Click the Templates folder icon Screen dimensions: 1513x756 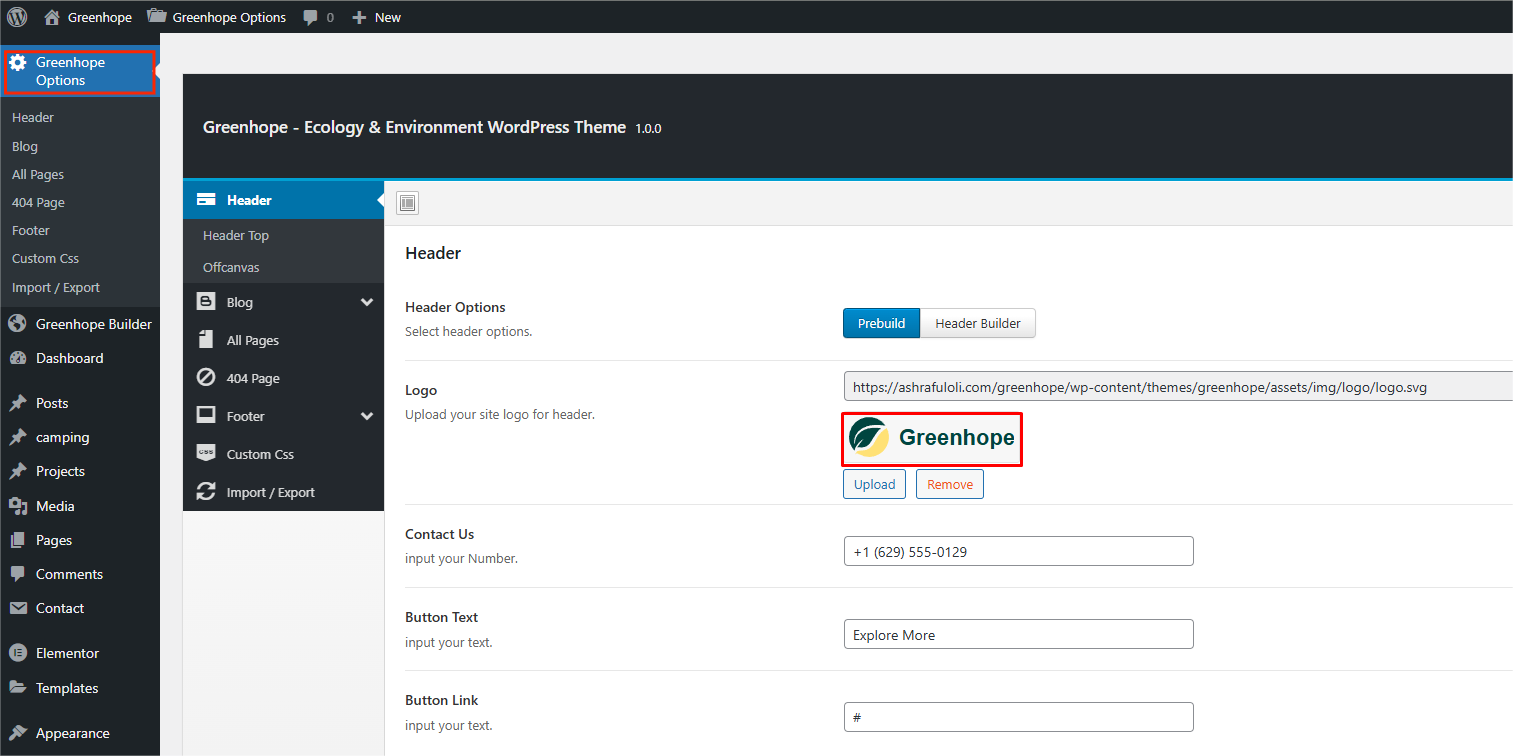18,688
